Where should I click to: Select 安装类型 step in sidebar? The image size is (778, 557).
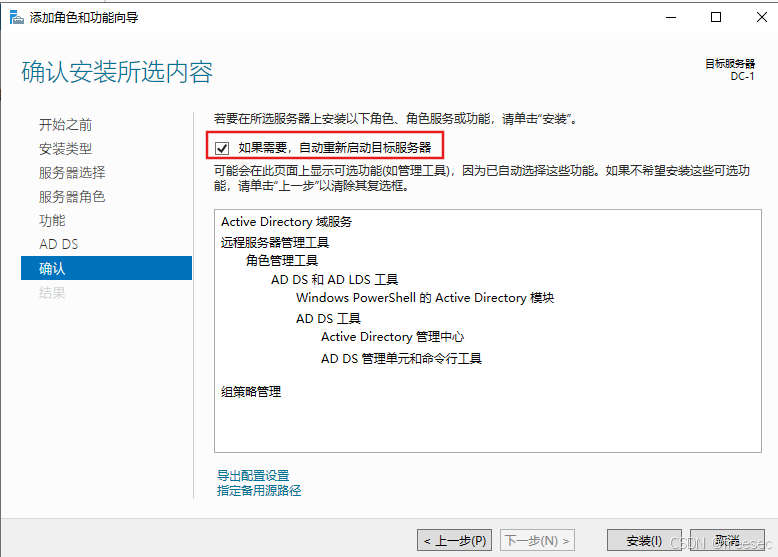tap(65, 148)
